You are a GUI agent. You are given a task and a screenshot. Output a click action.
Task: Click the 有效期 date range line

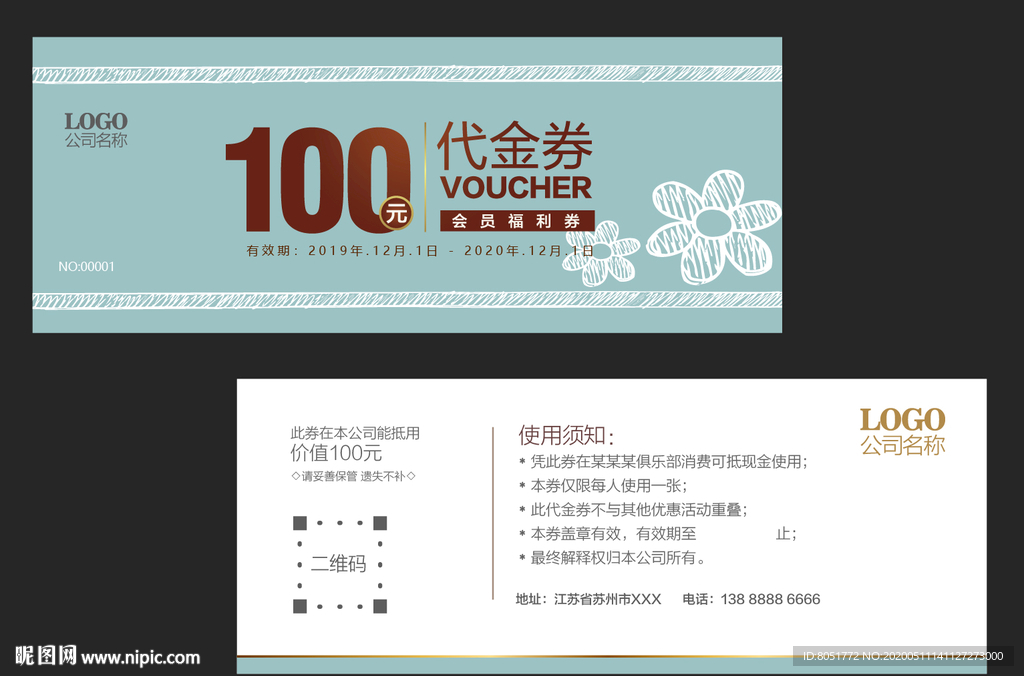click(420, 251)
